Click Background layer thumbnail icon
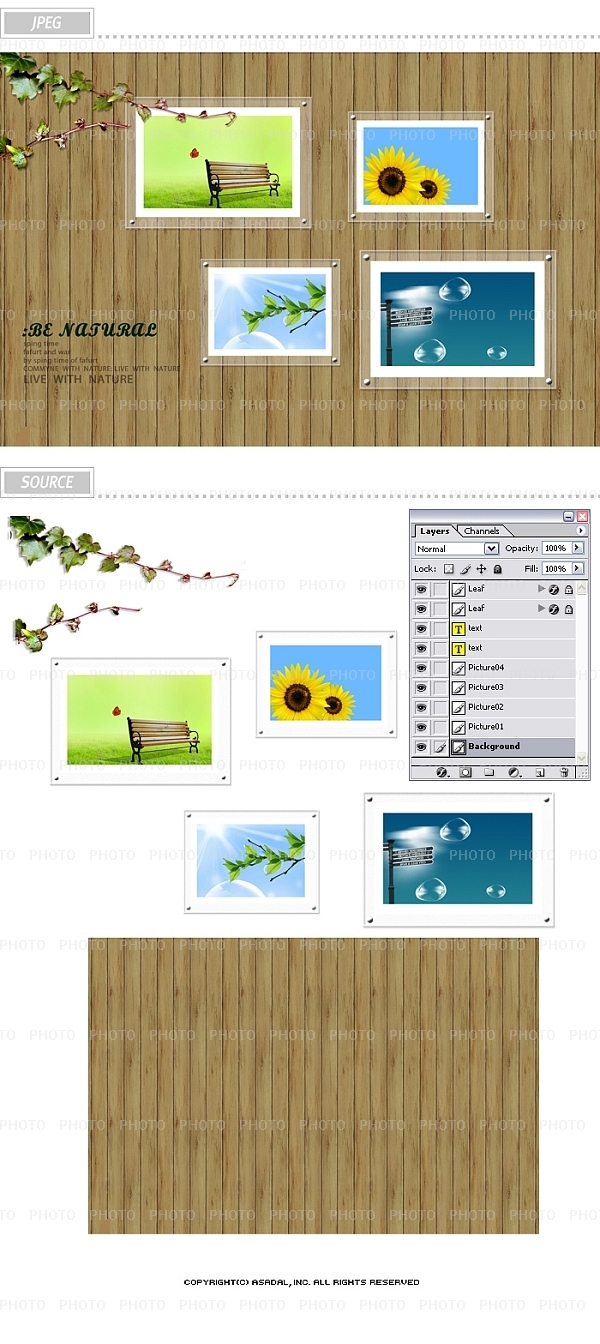The height and width of the screenshot is (1344, 600). pos(459,747)
